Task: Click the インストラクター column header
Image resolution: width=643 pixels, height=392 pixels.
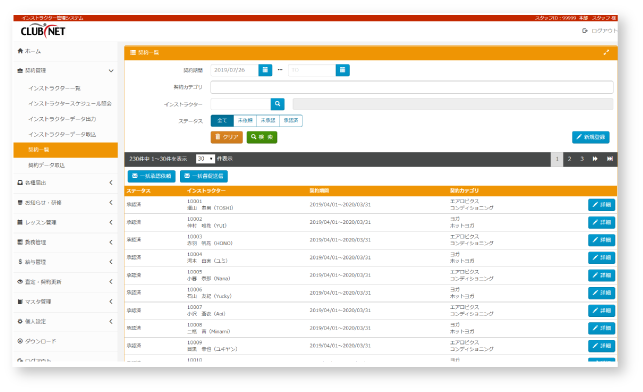Action: (x=206, y=191)
